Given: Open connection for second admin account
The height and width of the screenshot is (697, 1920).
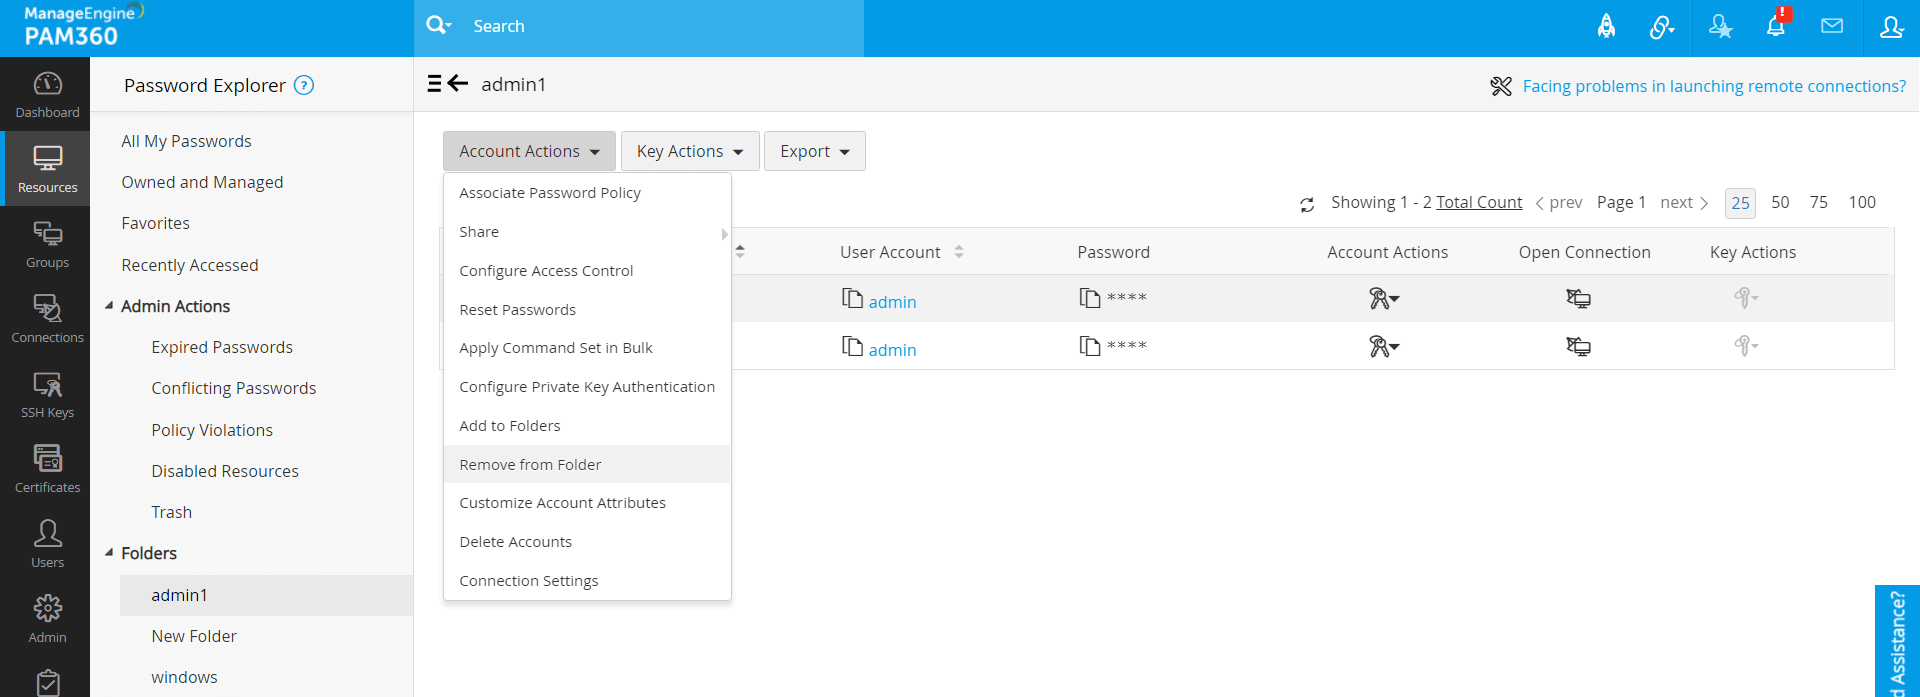Looking at the screenshot, I should [1578, 347].
